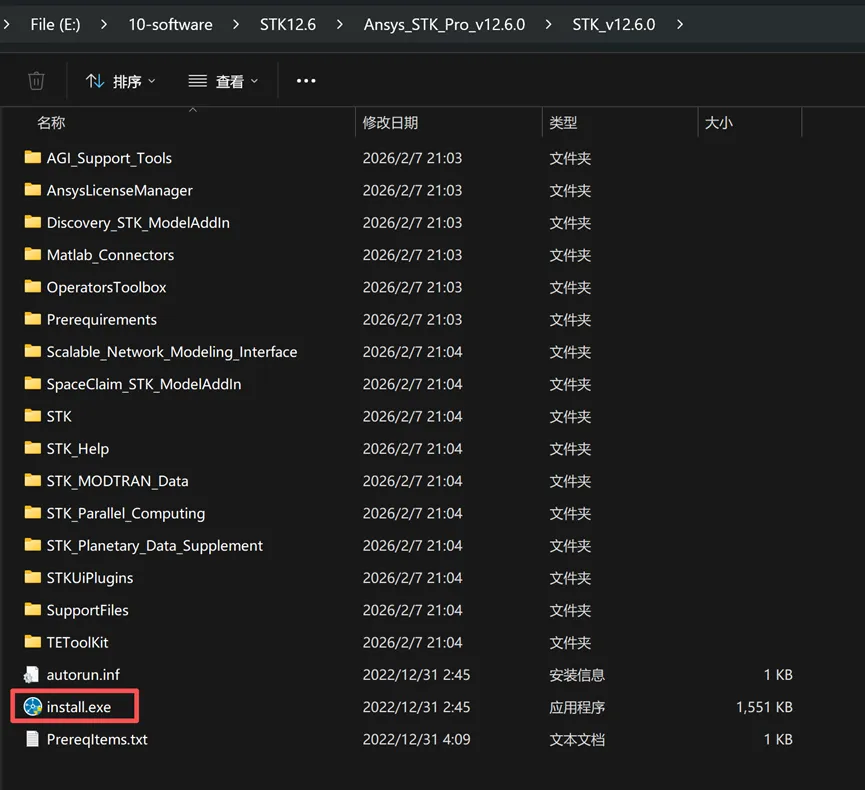Screen dimensions: 865x790
Task: Click the 安装信息 type cell
Action: click(576, 675)
